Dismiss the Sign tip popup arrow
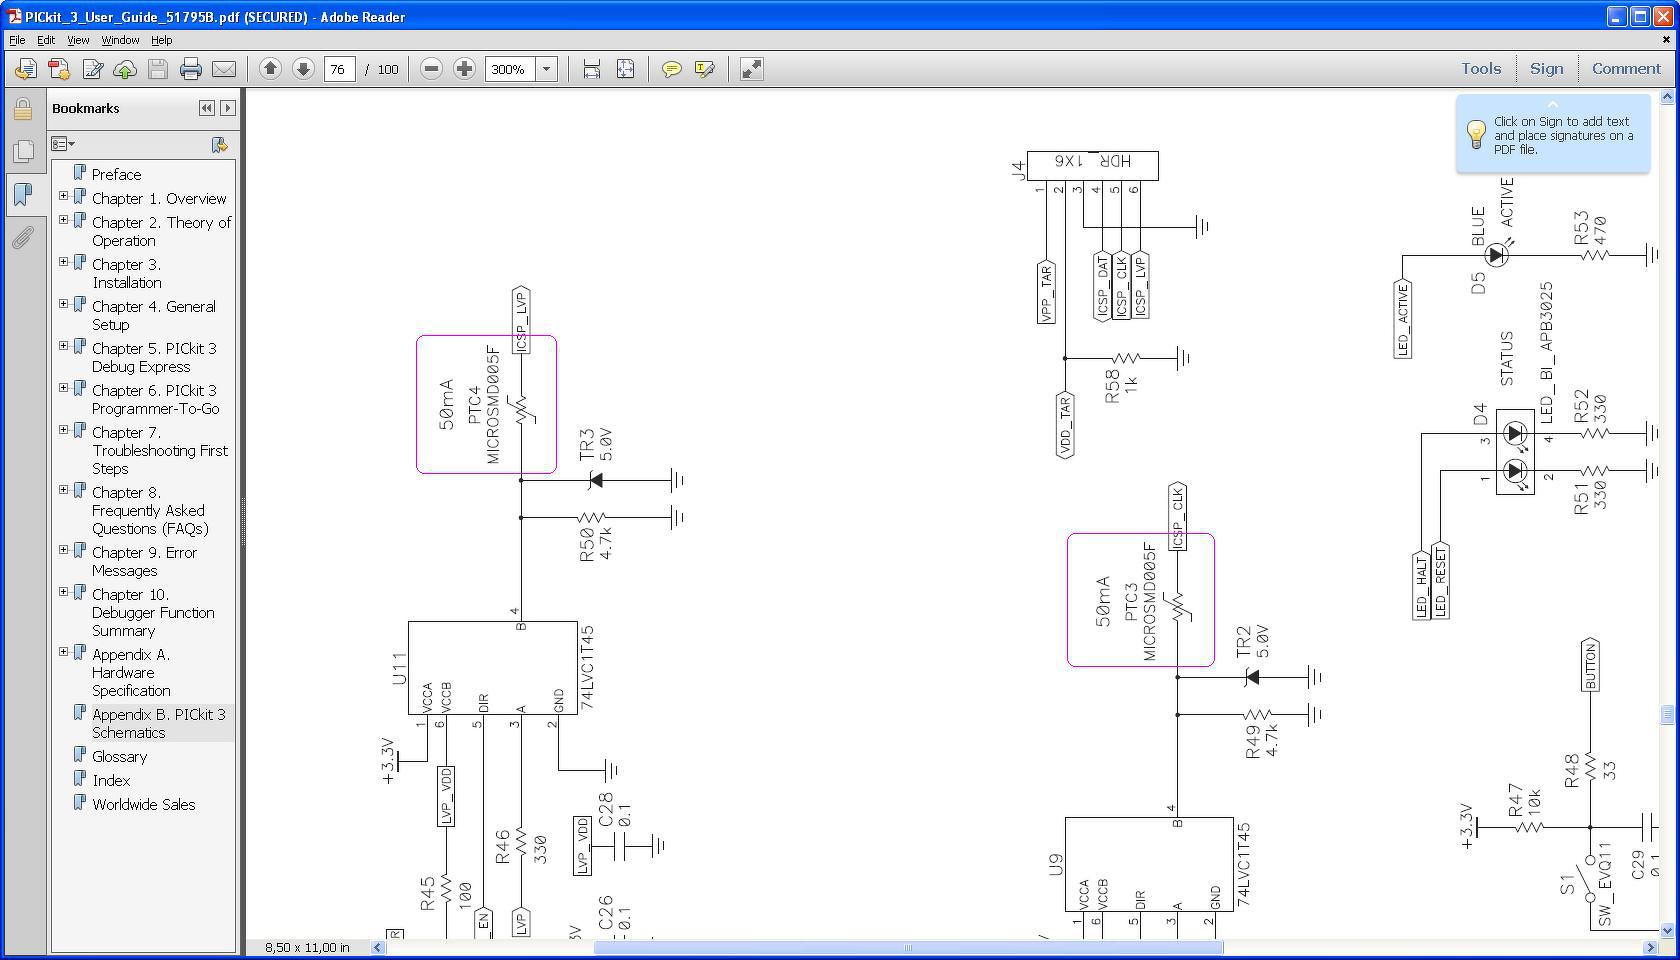 pyautogui.click(x=1553, y=104)
